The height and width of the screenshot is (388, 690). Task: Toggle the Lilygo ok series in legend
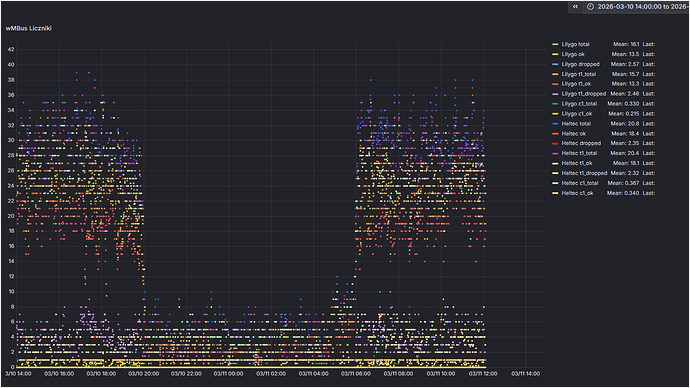click(573, 54)
